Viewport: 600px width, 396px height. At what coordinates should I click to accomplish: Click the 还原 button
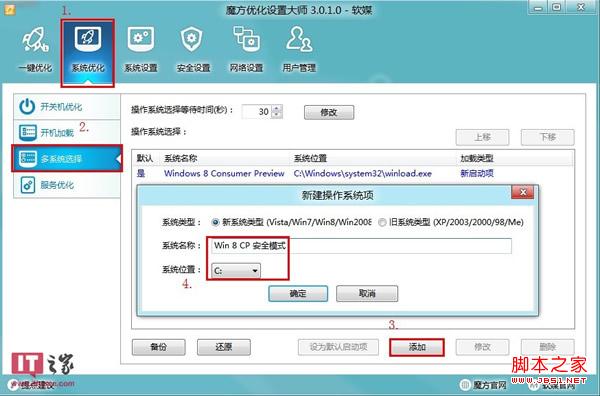(224, 347)
